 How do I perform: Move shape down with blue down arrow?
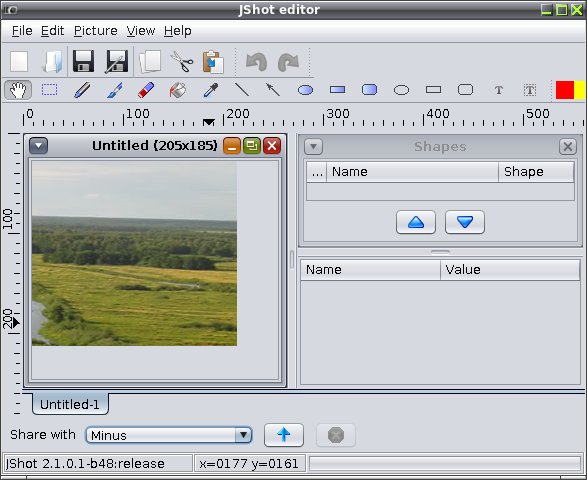(x=465, y=222)
